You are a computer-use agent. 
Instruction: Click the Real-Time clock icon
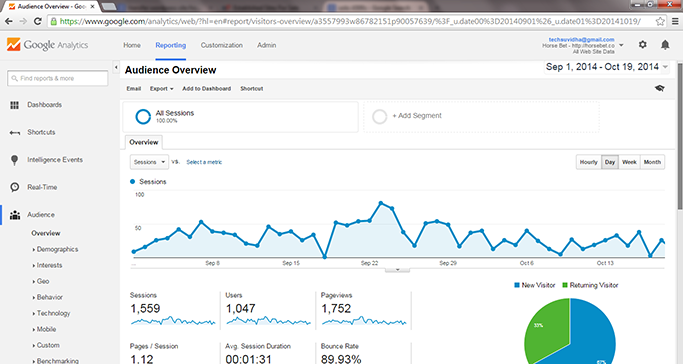point(15,187)
